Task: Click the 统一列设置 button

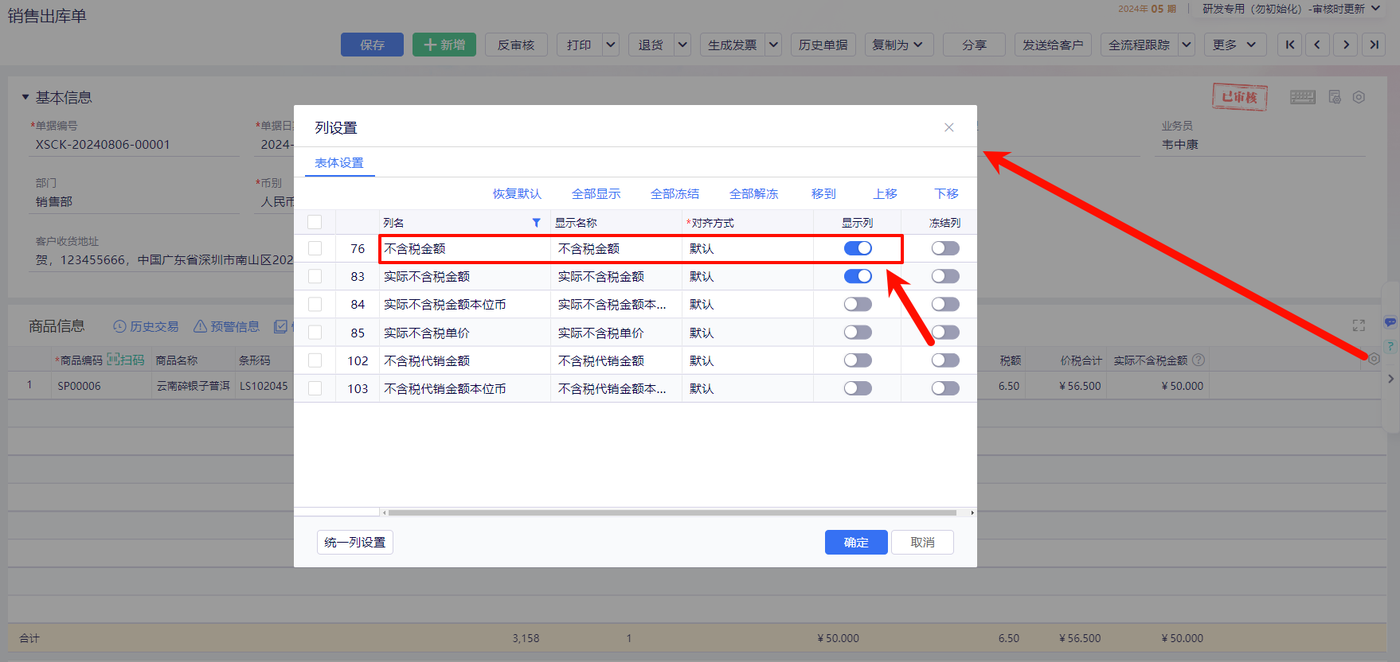Action: pyautogui.click(x=355, y=542)
